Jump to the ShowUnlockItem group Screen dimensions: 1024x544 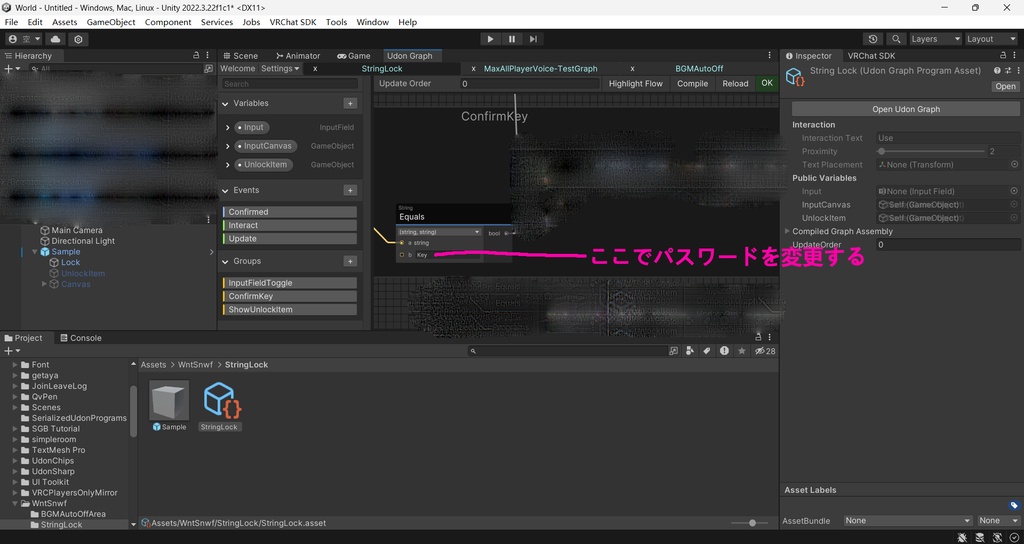[x=290, y=310]
